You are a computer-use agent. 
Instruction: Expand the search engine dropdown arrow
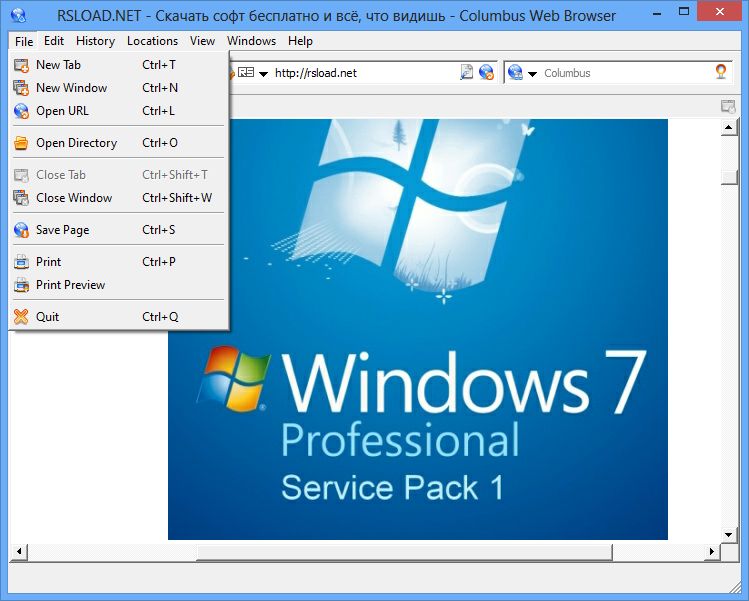click(532, 74)
